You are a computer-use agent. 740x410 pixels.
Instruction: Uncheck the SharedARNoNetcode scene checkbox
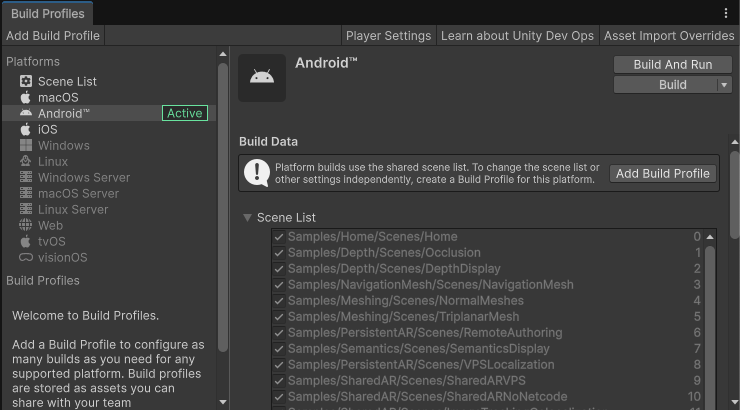coord(279,397)
